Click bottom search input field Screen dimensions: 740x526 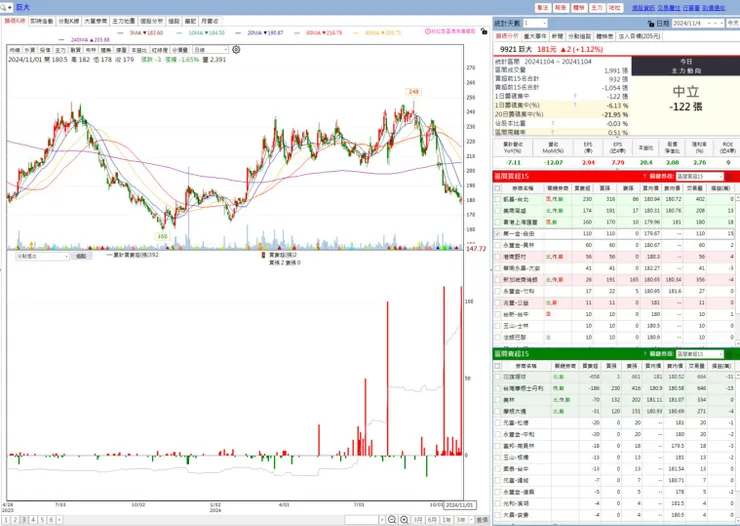(362, 520)
